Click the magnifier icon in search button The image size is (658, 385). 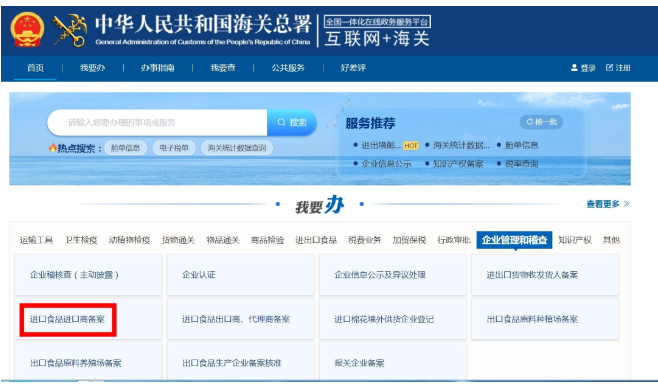[282, 122]
